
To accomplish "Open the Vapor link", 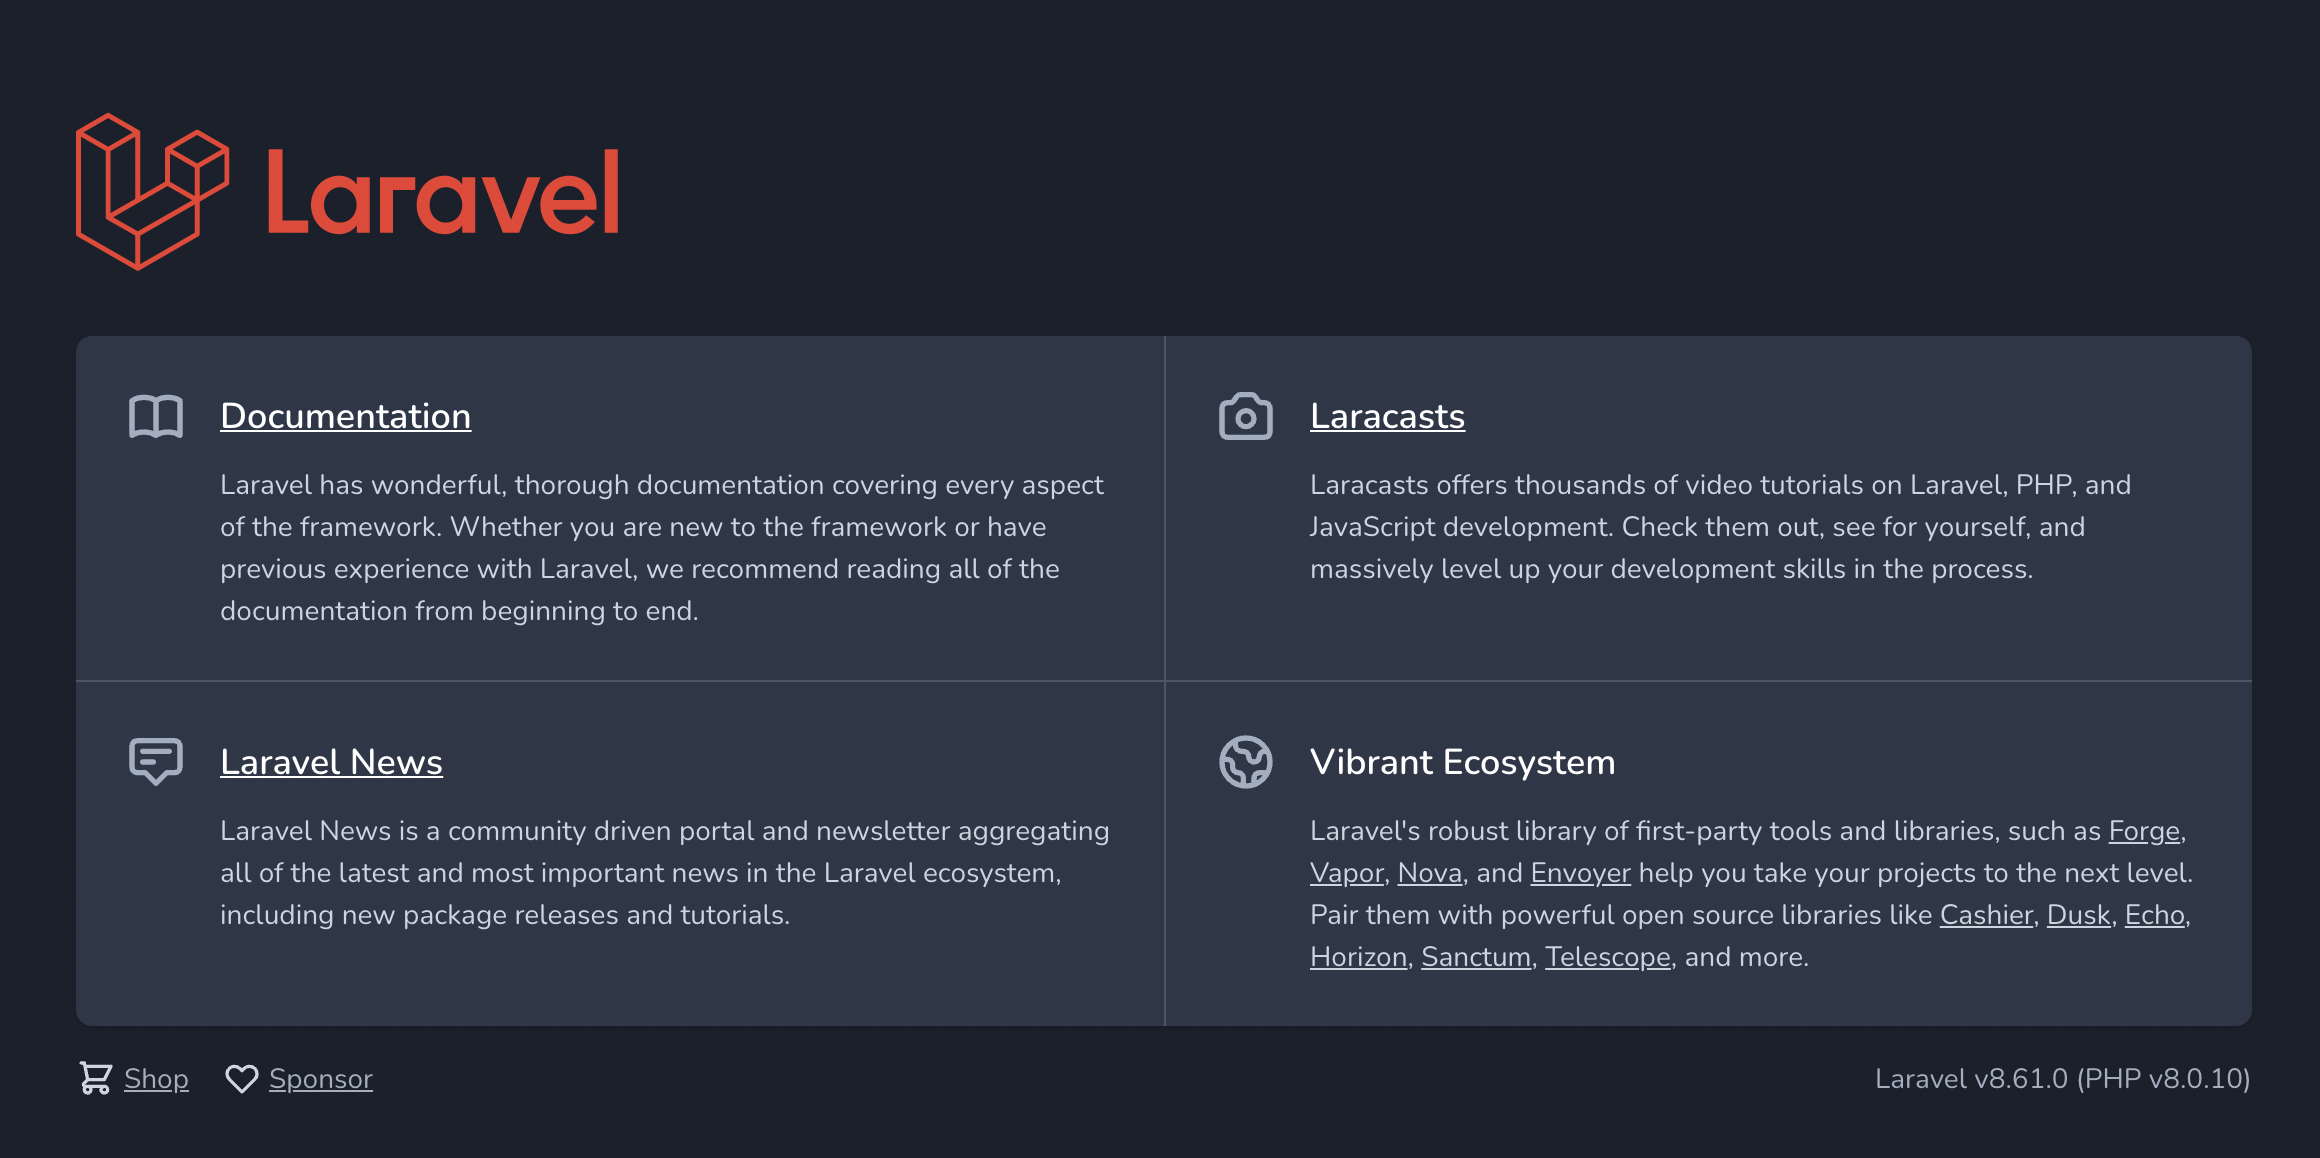I will pos(1346,873).
